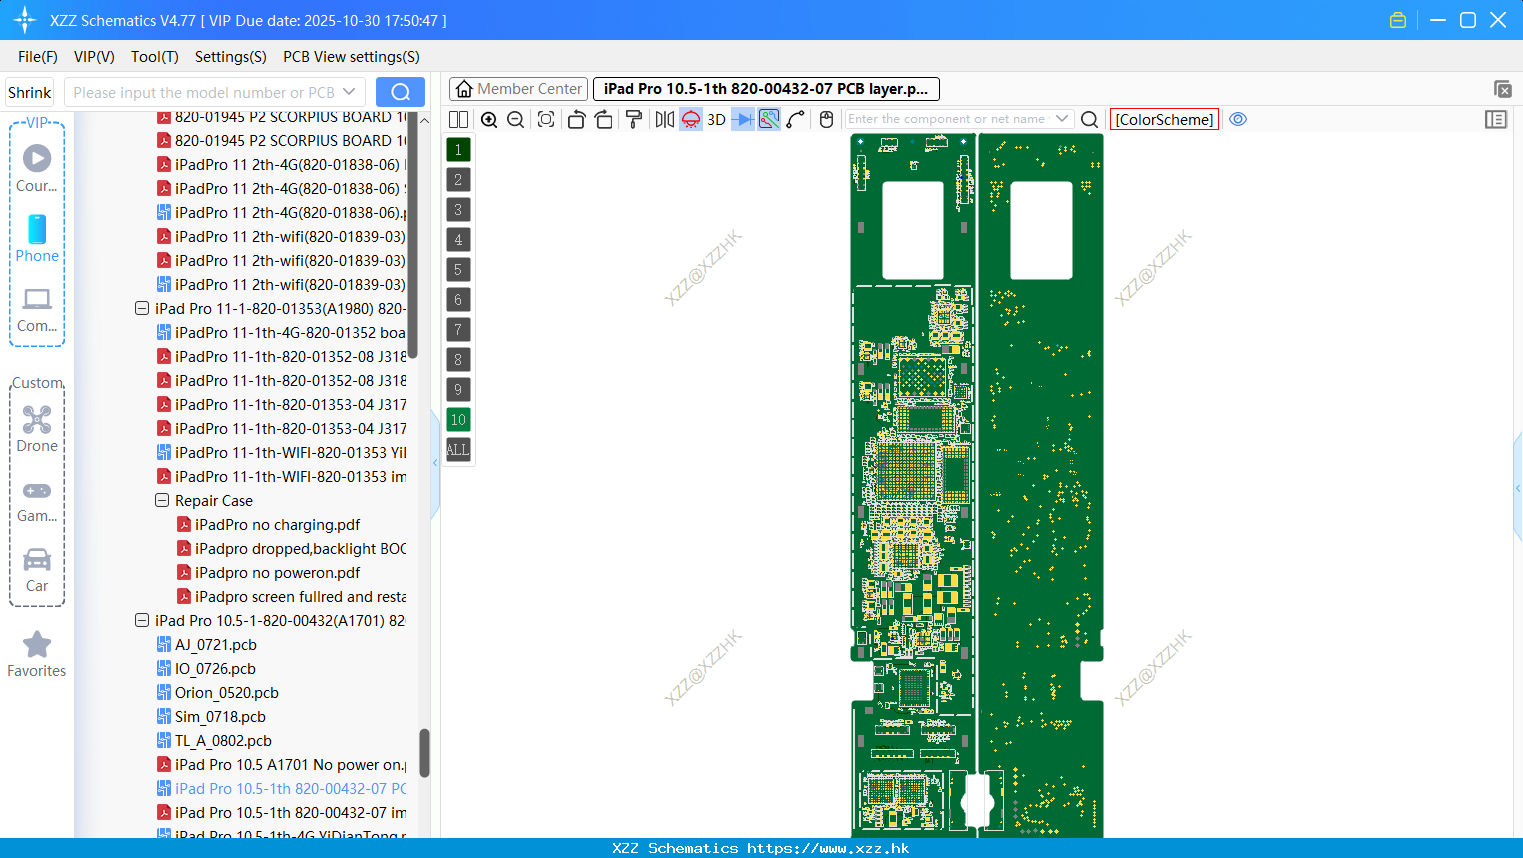Zoom in on the PCB view
Viewport: 1523px width, 858px height.
point(489,119)
